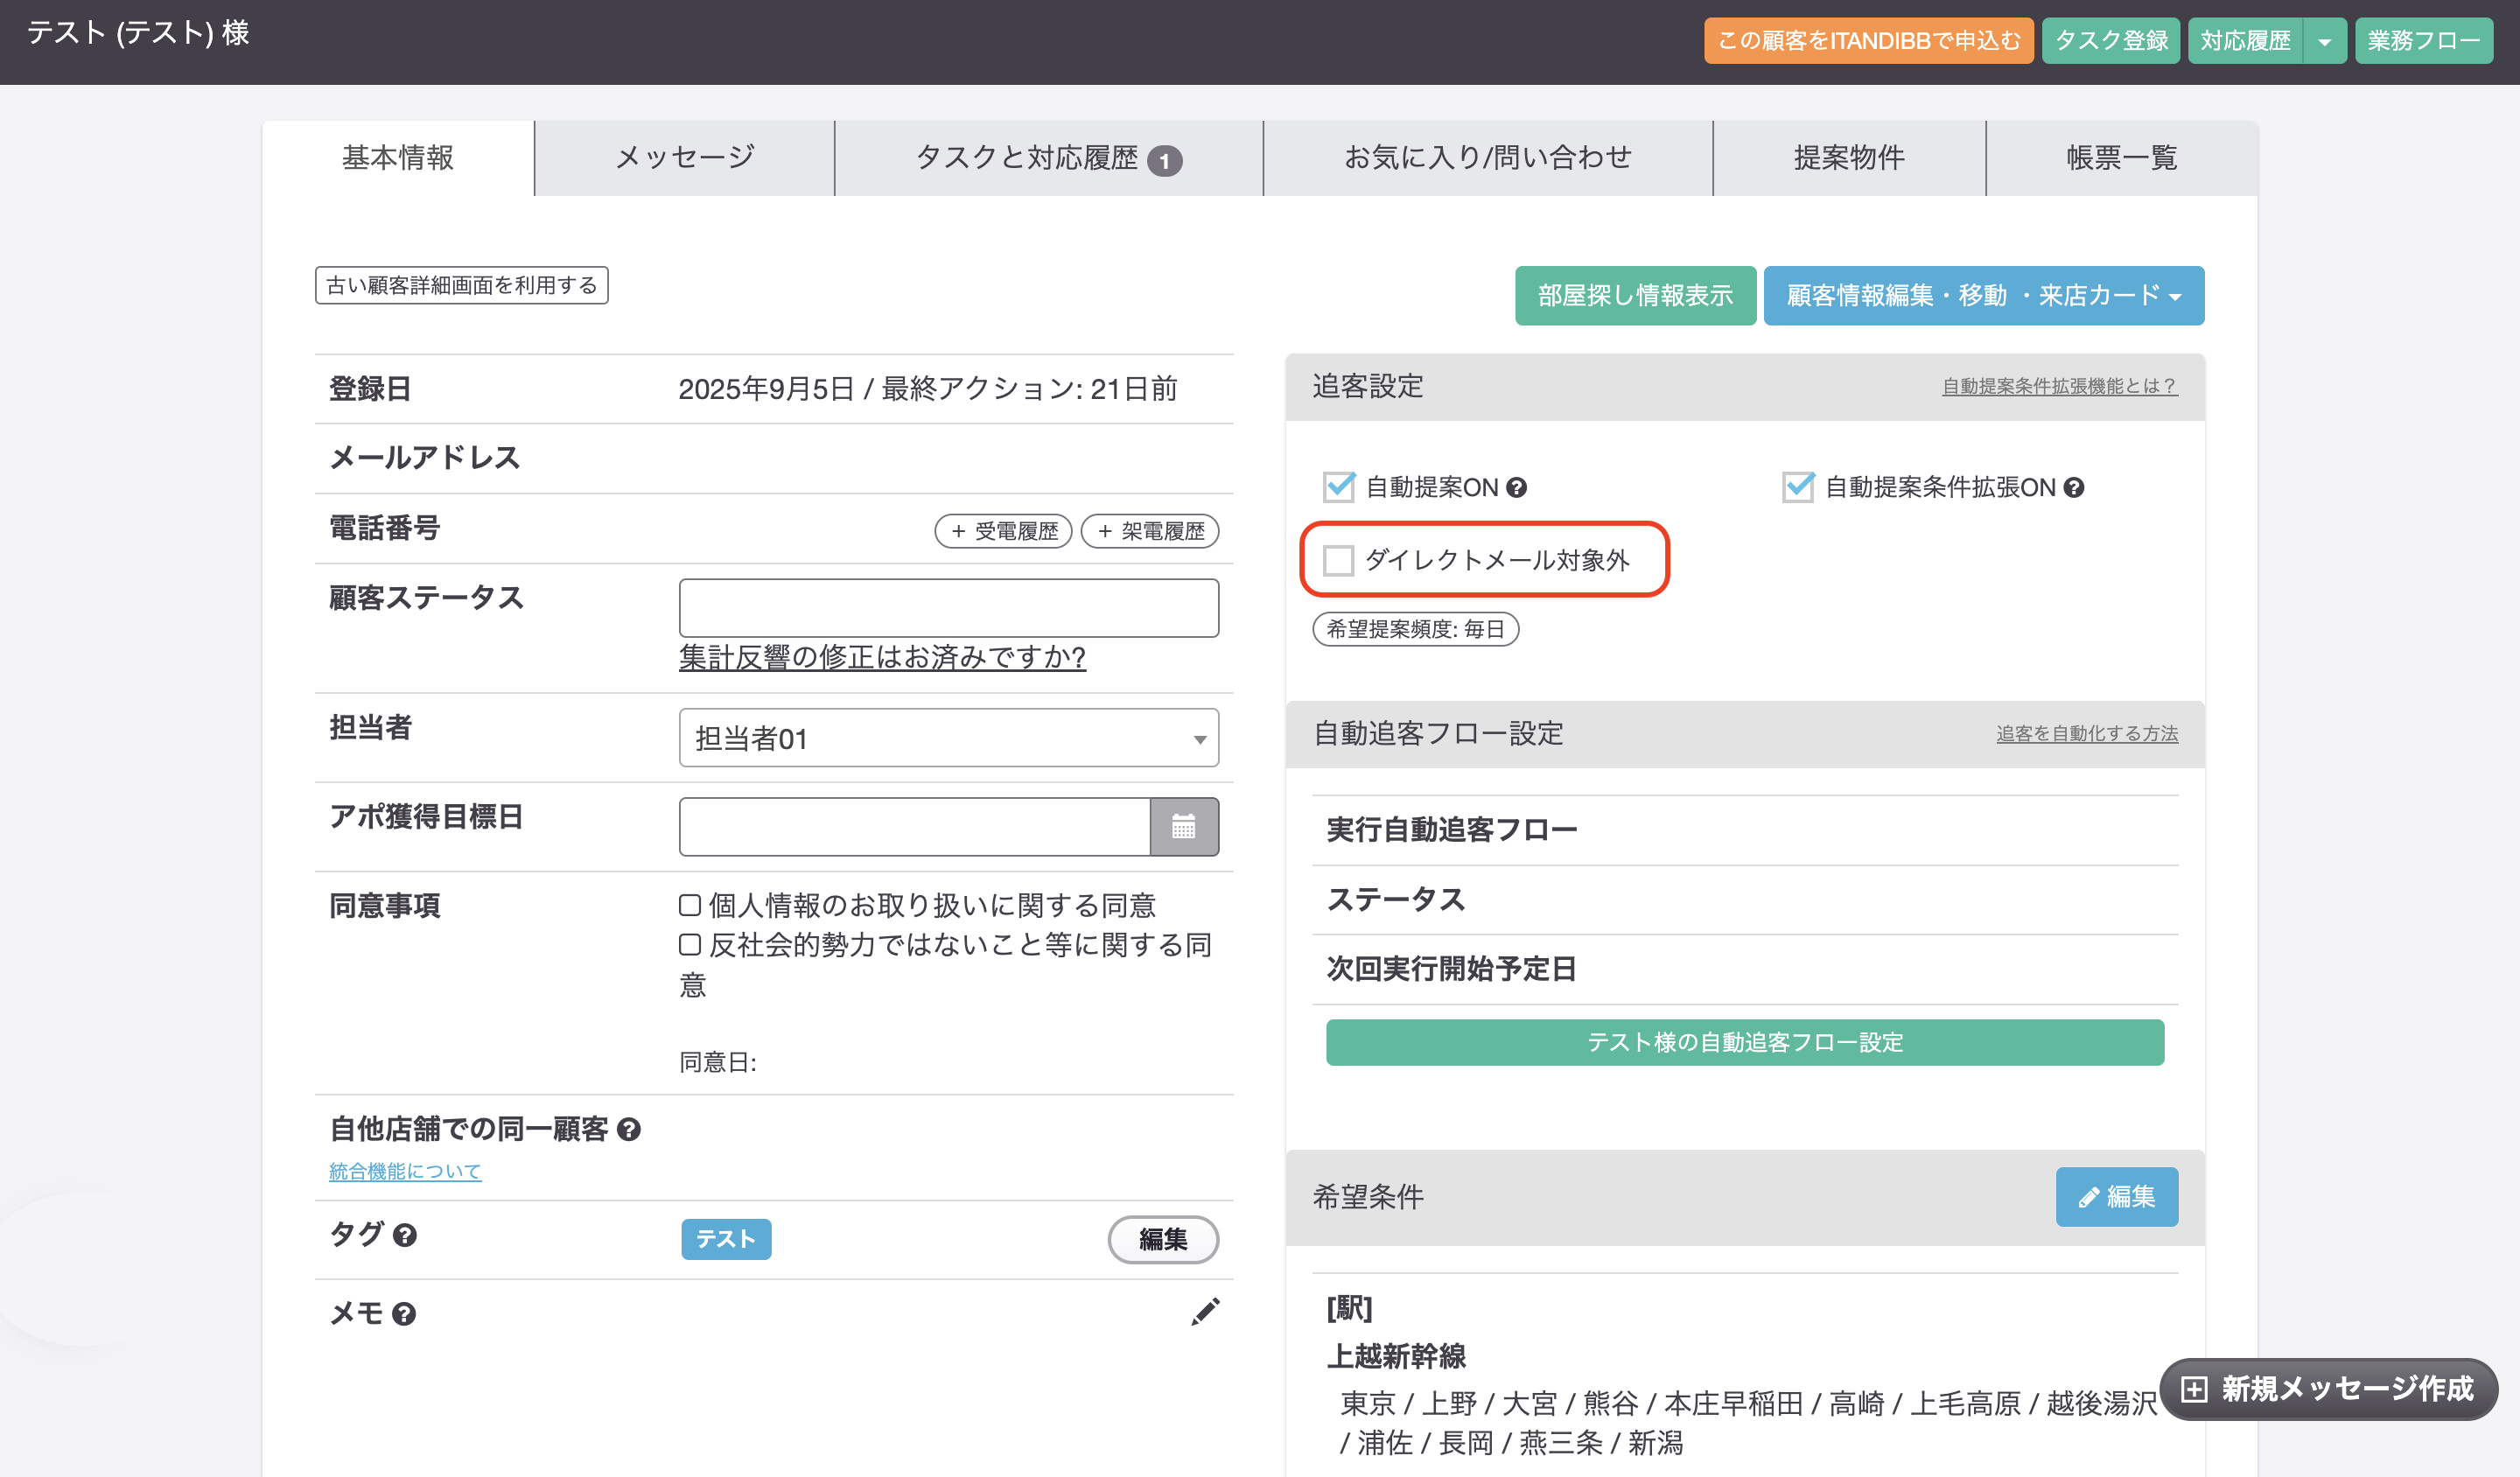Click テスト様の自動追客フロー設定 button
2520x1477 pixels.
tap(1745, 1043)
